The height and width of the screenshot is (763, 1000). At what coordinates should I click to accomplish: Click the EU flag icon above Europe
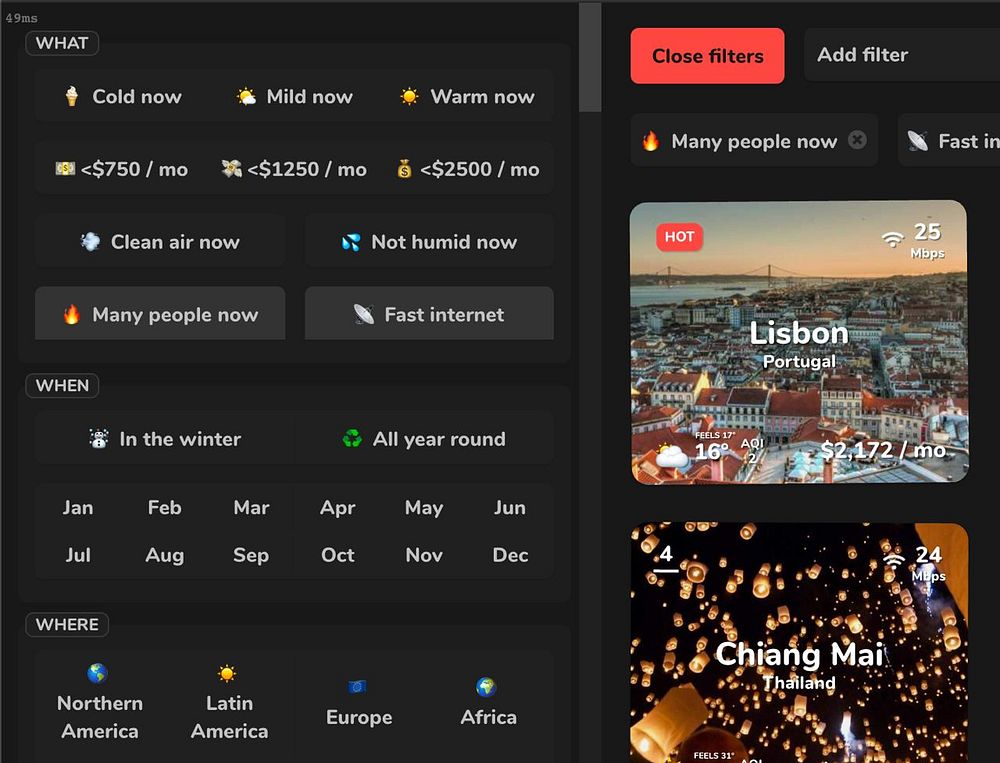pos(357,686)
